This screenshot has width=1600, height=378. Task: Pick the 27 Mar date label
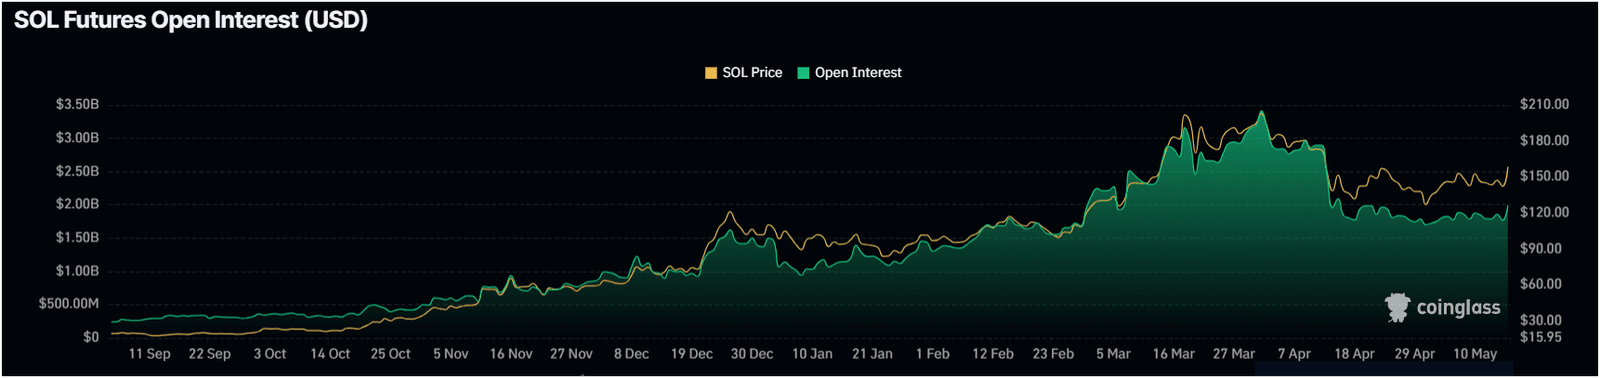[x=1234, y=354]
